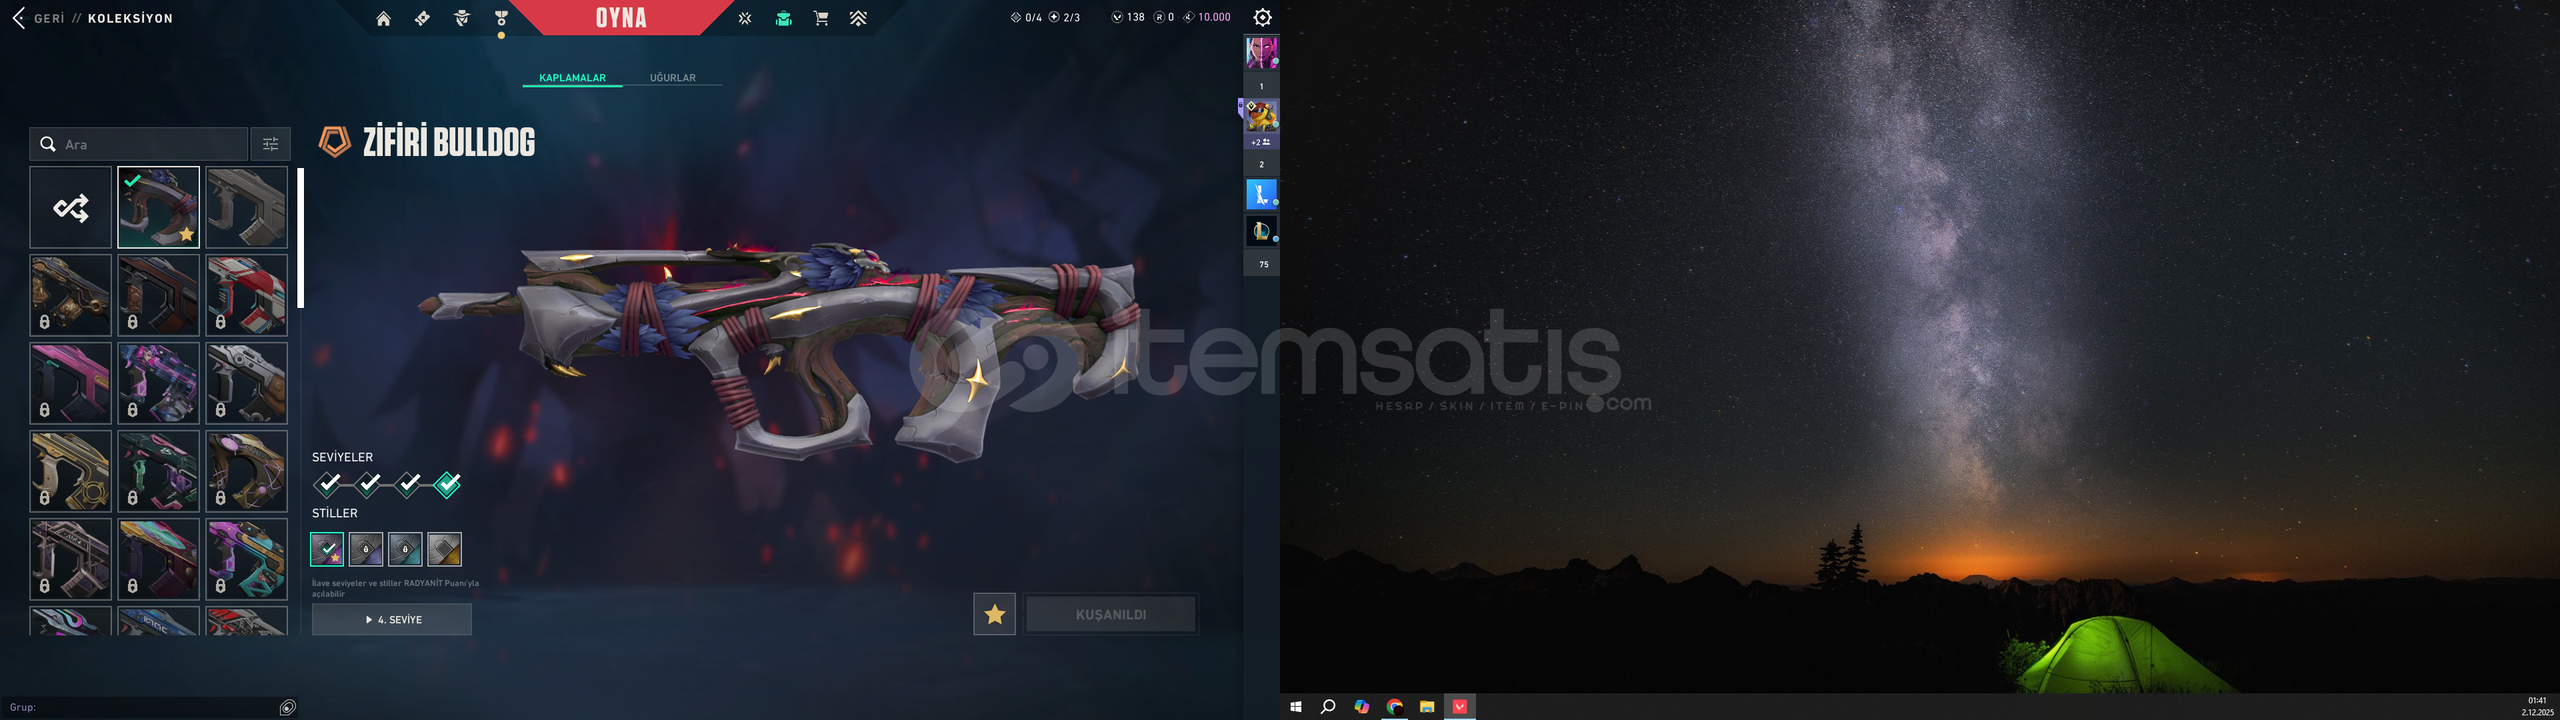Select the third locked style swatch
This screenshot has height=720, width=2560.
coord(405,549)
